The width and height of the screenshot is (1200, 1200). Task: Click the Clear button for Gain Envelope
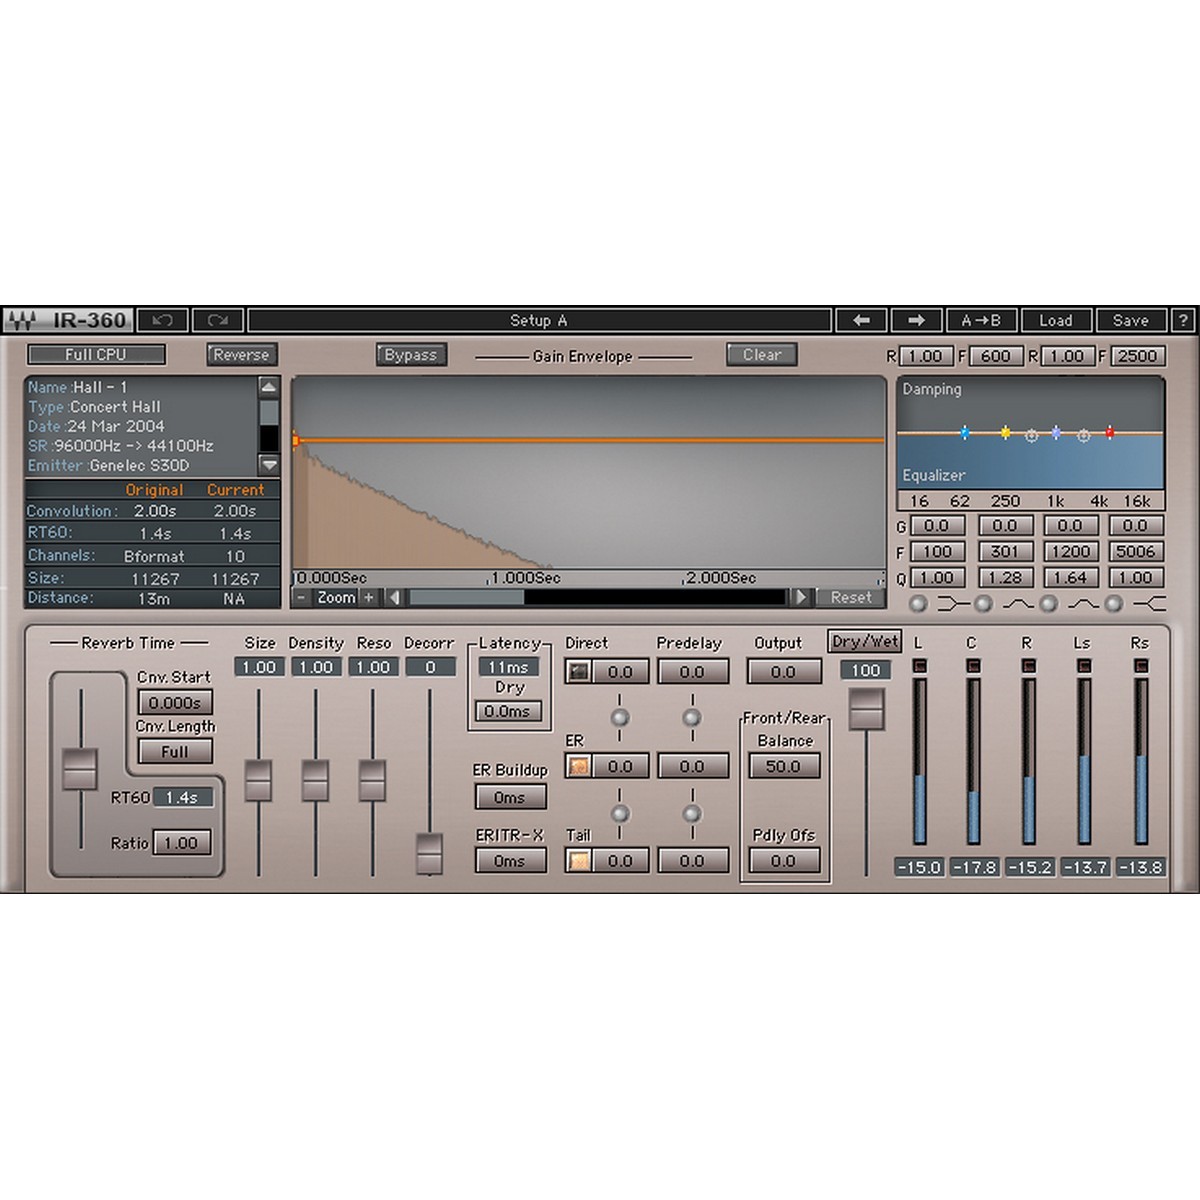(761, 354)
